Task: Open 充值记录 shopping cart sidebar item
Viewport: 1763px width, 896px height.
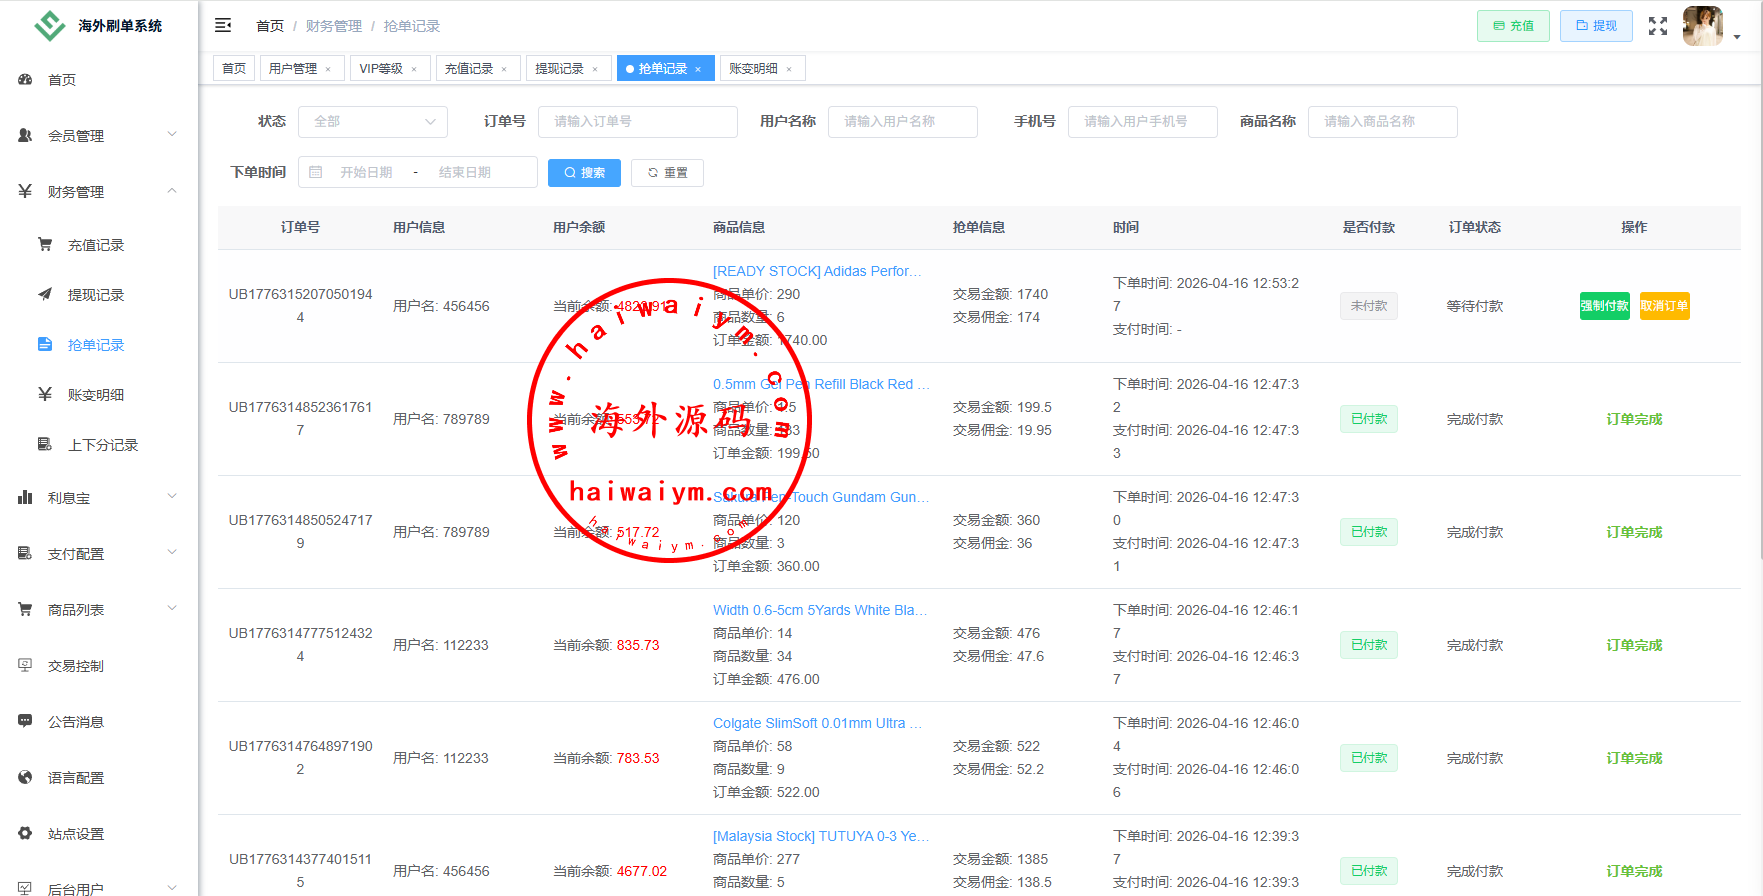Action: click(95, 245)
